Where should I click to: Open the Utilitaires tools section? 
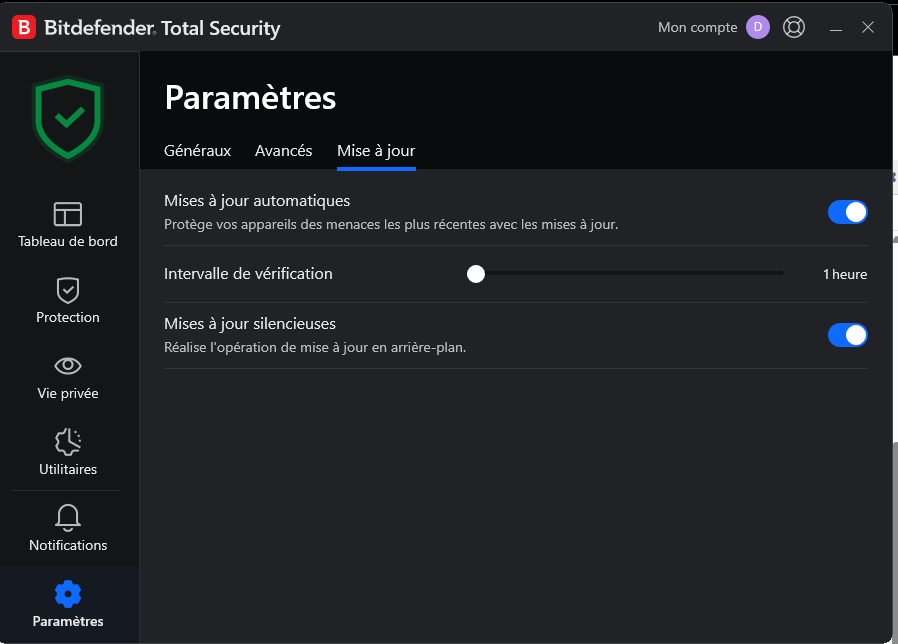click(x=68, y=442)
